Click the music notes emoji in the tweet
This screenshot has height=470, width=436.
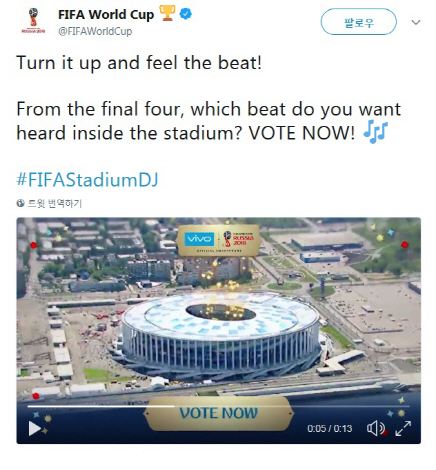click(375, 132)
